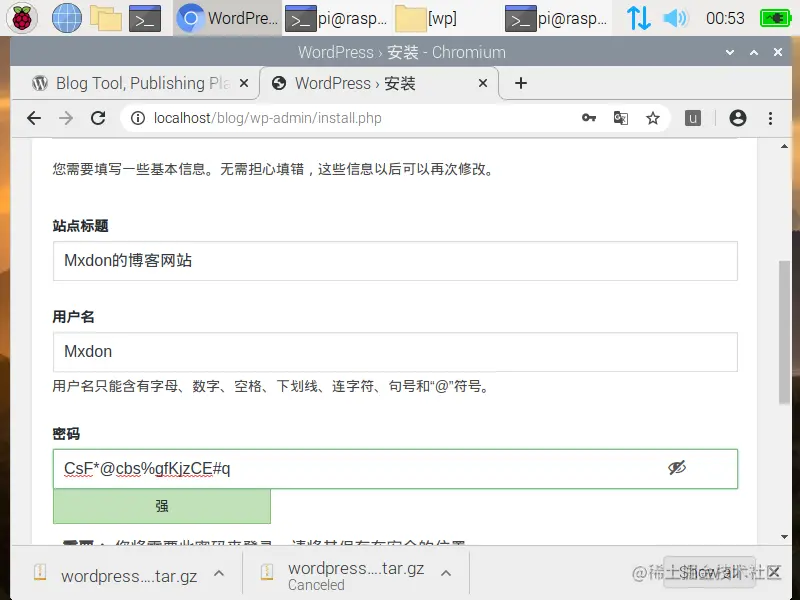
Task: Close the Chromium window
Action: 778,52
